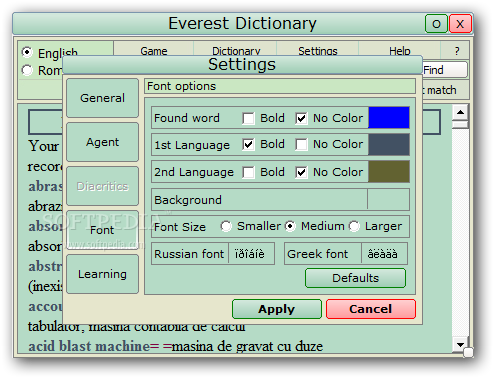
Task: Check No Color for 1st Language
Action: point(301,145)
